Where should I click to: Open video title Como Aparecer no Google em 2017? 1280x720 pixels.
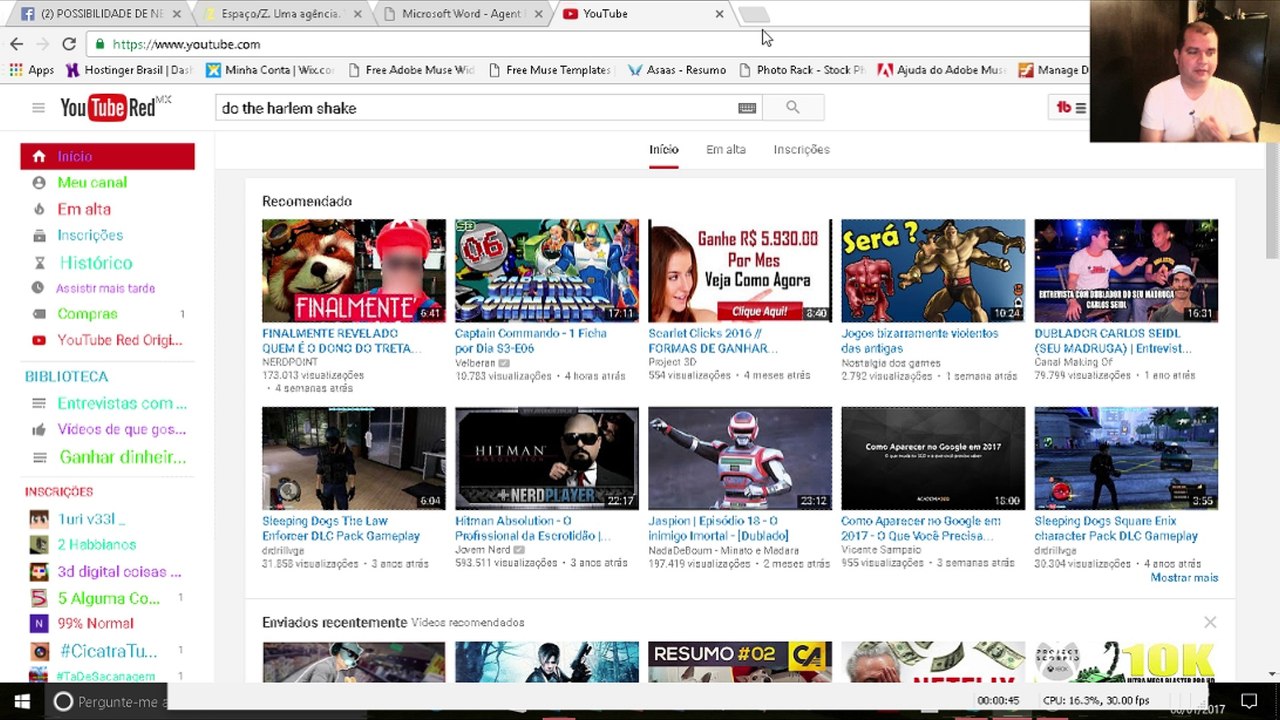tap(921, 528)
